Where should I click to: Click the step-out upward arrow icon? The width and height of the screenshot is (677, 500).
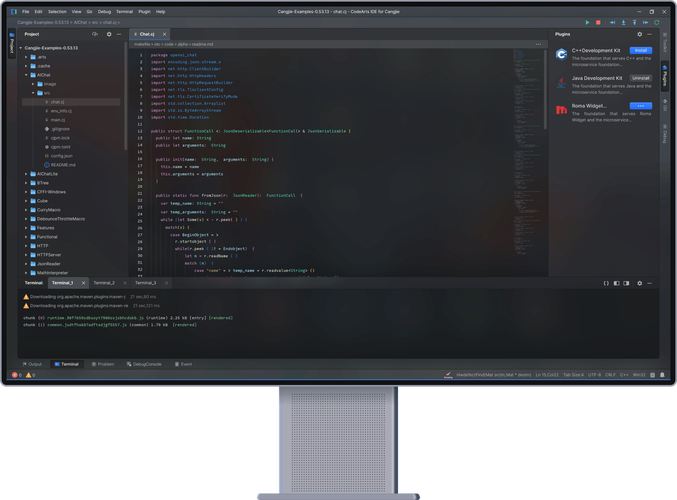click(634, 22)
